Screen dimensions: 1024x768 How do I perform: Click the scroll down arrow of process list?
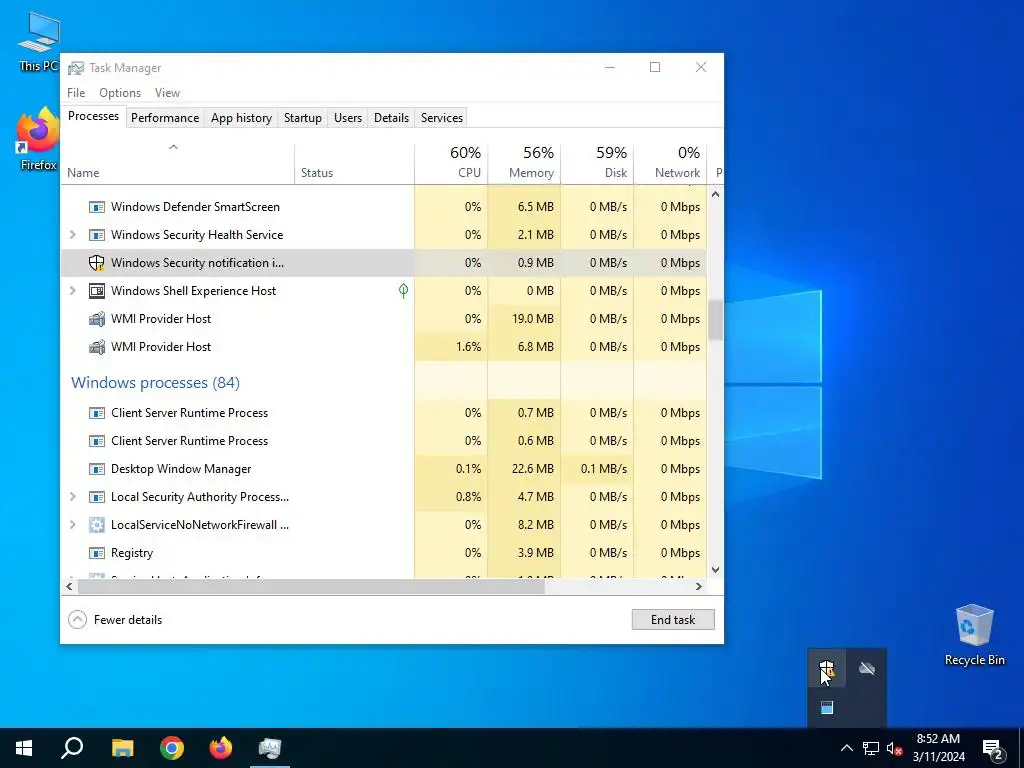pos(715,569)
